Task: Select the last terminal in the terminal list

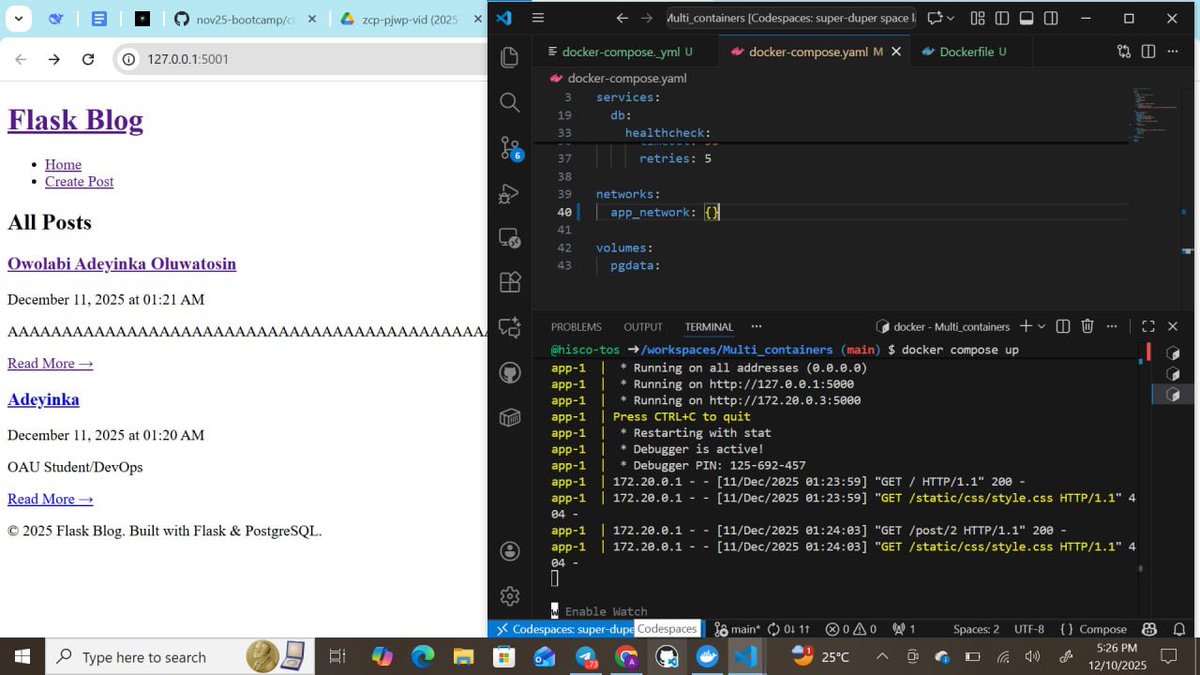Action: coord(1173,395)
